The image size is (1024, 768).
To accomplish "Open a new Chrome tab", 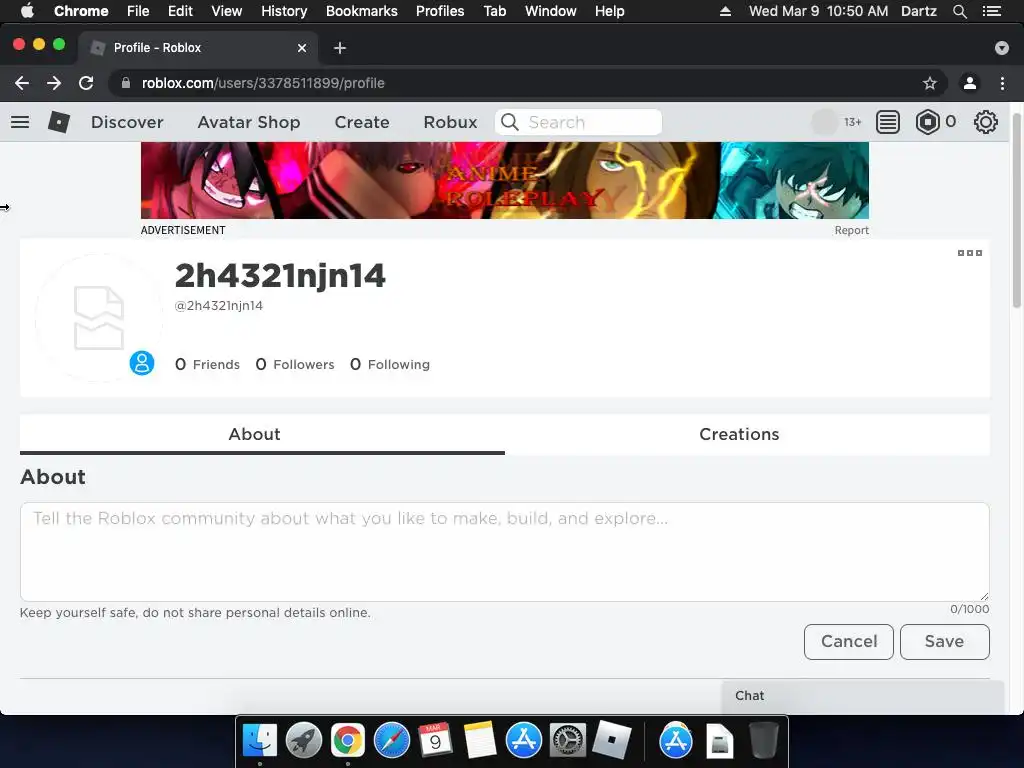I will click(340, 48).
